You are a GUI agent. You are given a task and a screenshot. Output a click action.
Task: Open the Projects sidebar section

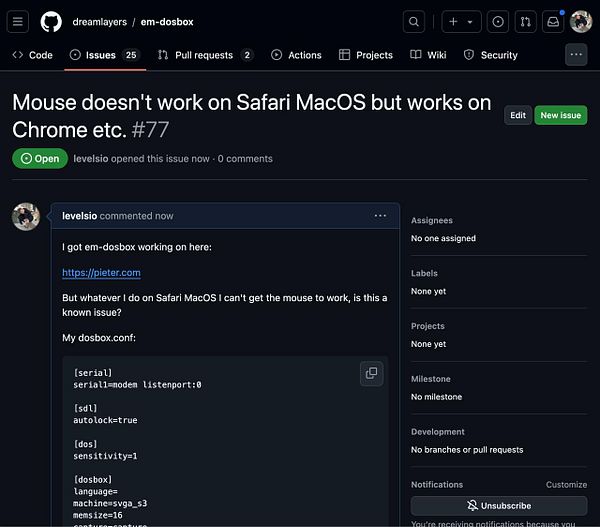pyautogui.click(x=428, y=326)
